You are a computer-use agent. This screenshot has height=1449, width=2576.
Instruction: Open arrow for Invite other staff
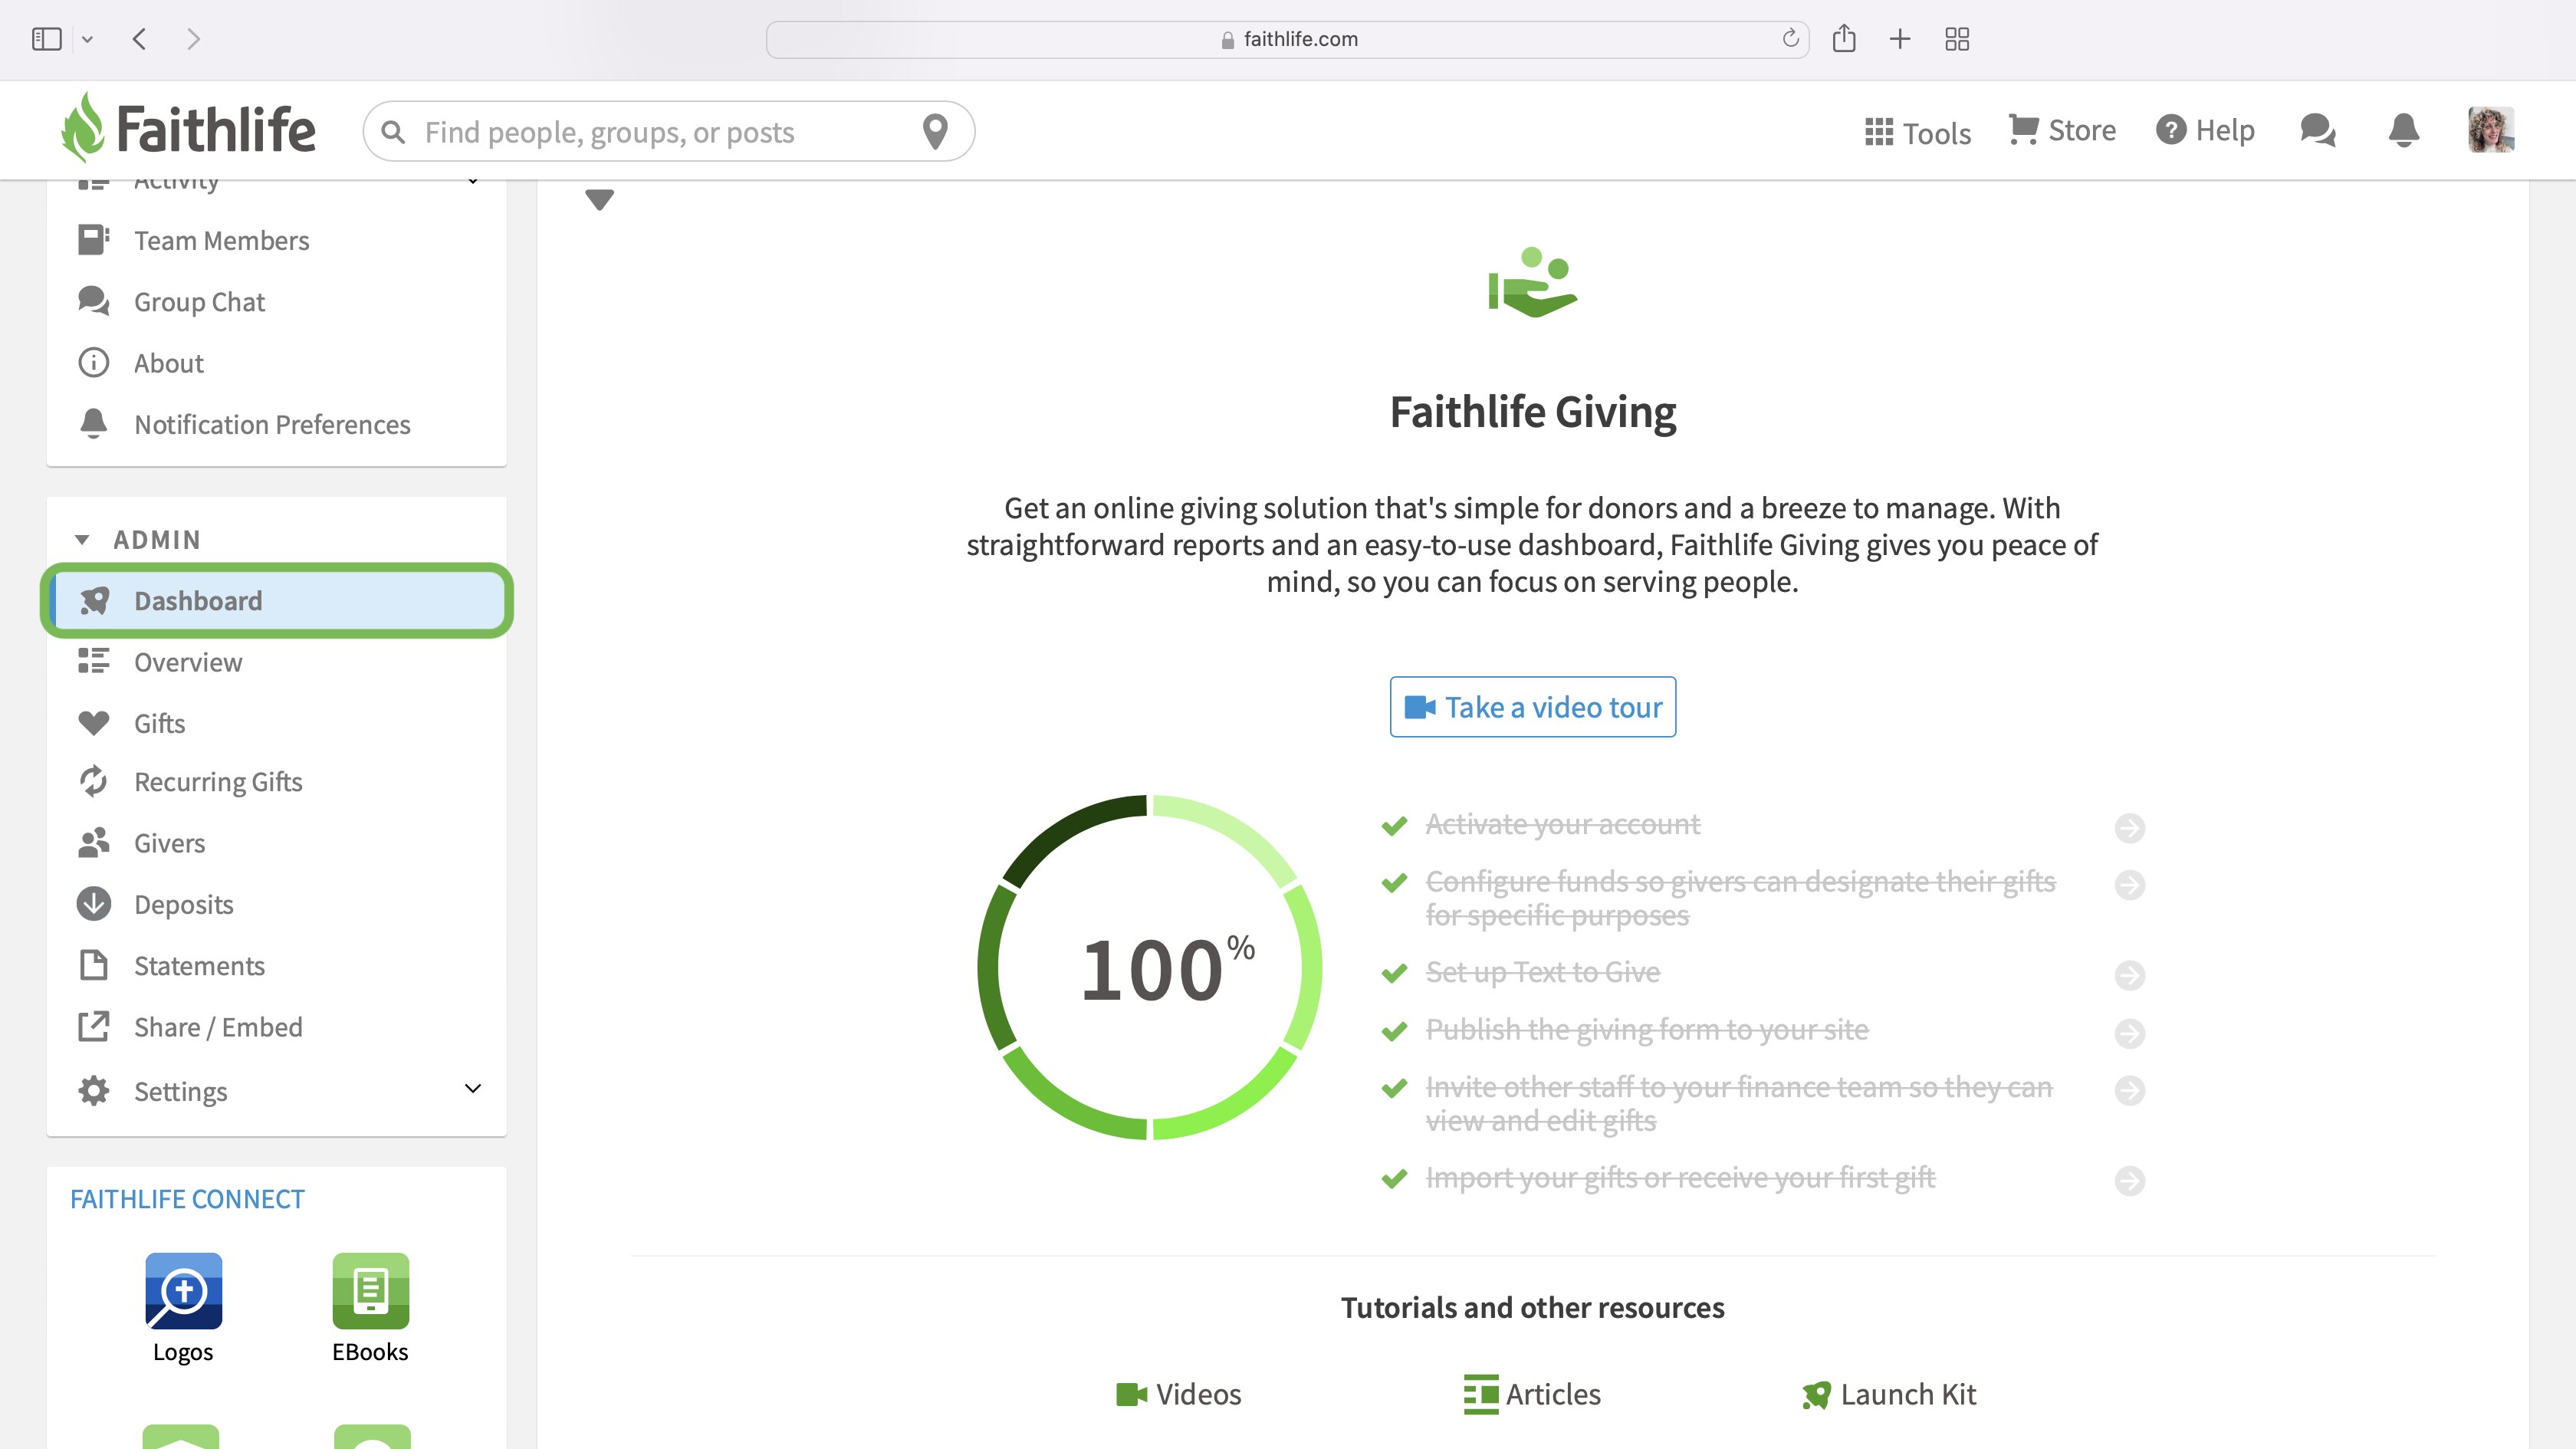[x=2129, y=1090]
